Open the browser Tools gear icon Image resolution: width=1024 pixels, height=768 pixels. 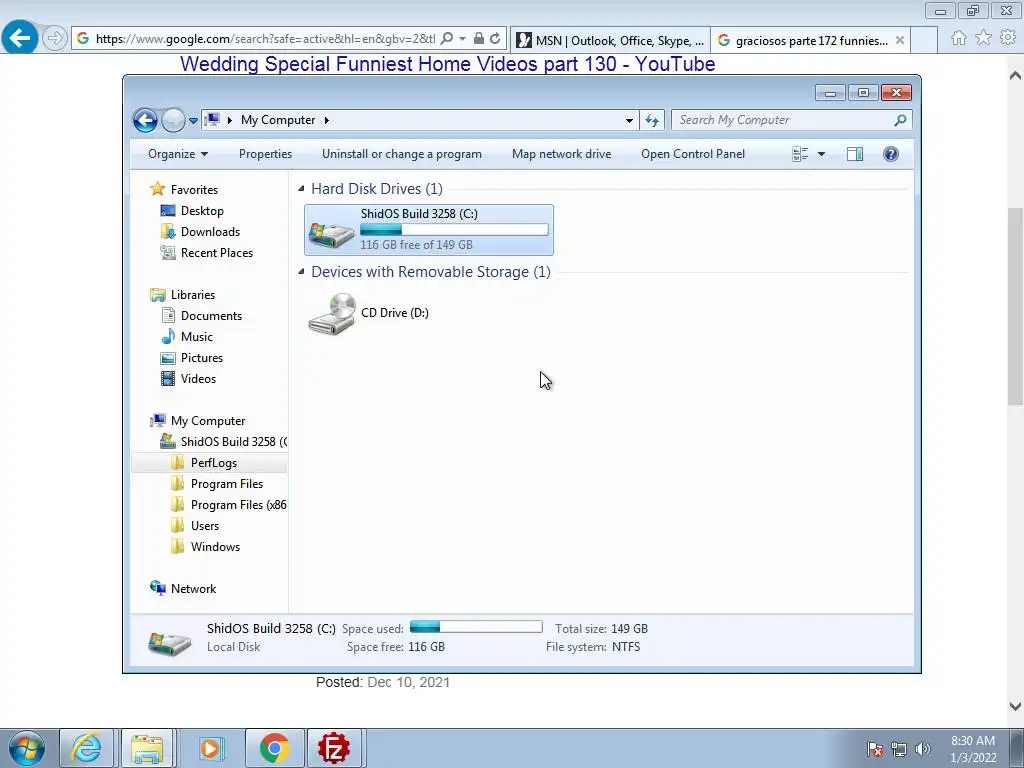tap(1008, 38)
